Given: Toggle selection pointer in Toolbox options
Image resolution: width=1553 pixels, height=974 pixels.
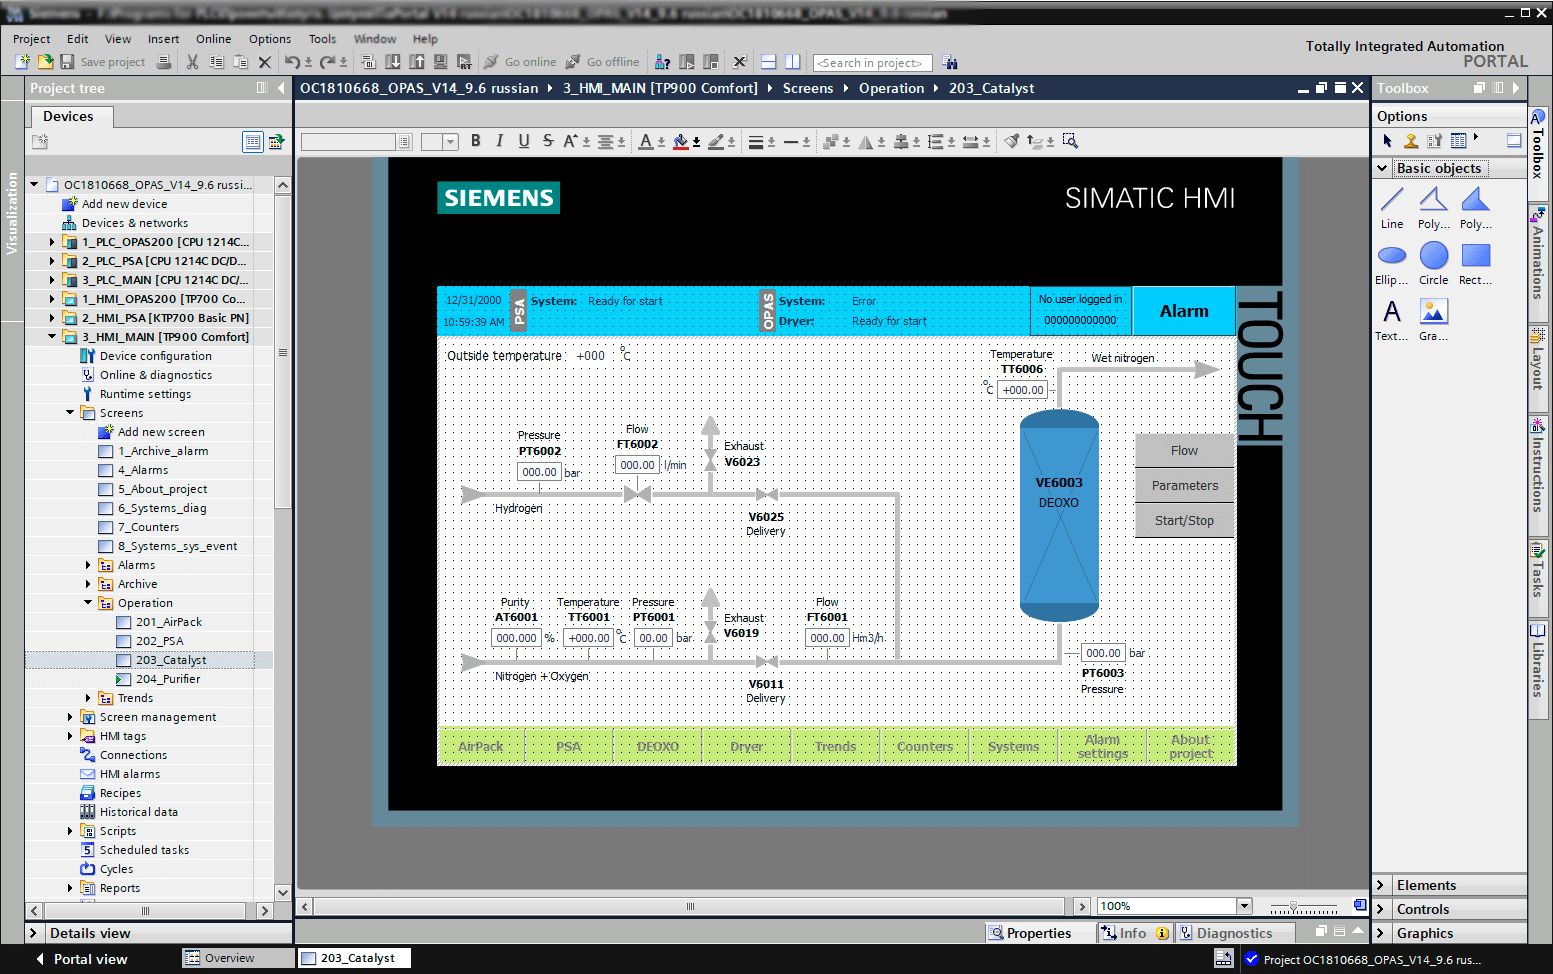Looking at the screenshot, I should coord(1387,141).
